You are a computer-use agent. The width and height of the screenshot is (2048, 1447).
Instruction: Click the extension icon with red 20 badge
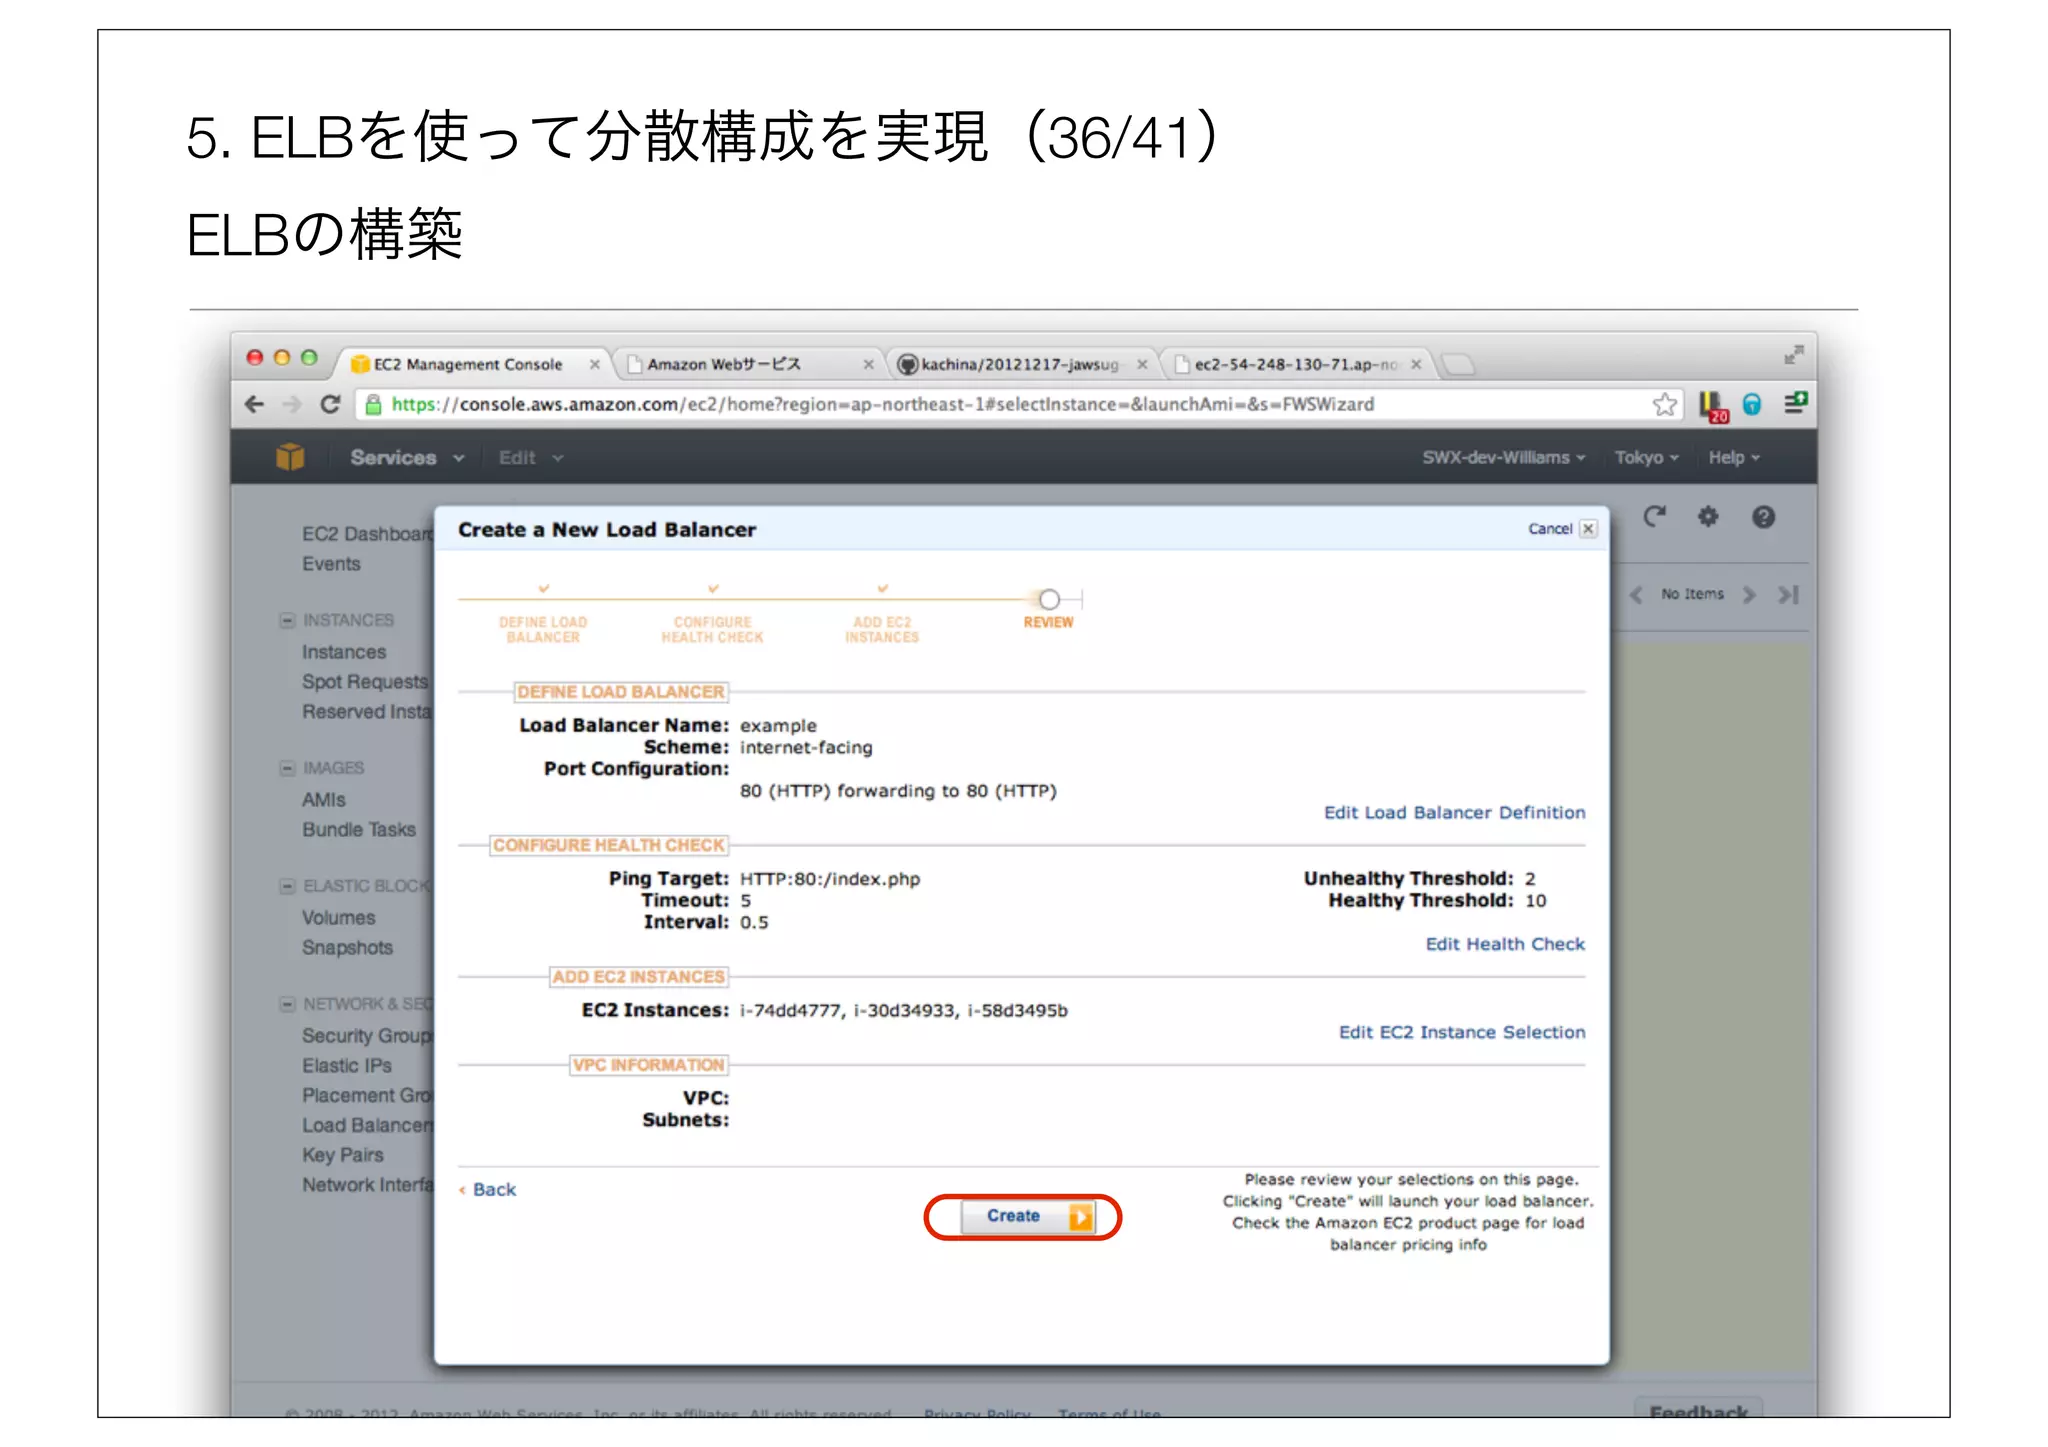tap(1713, 405)
